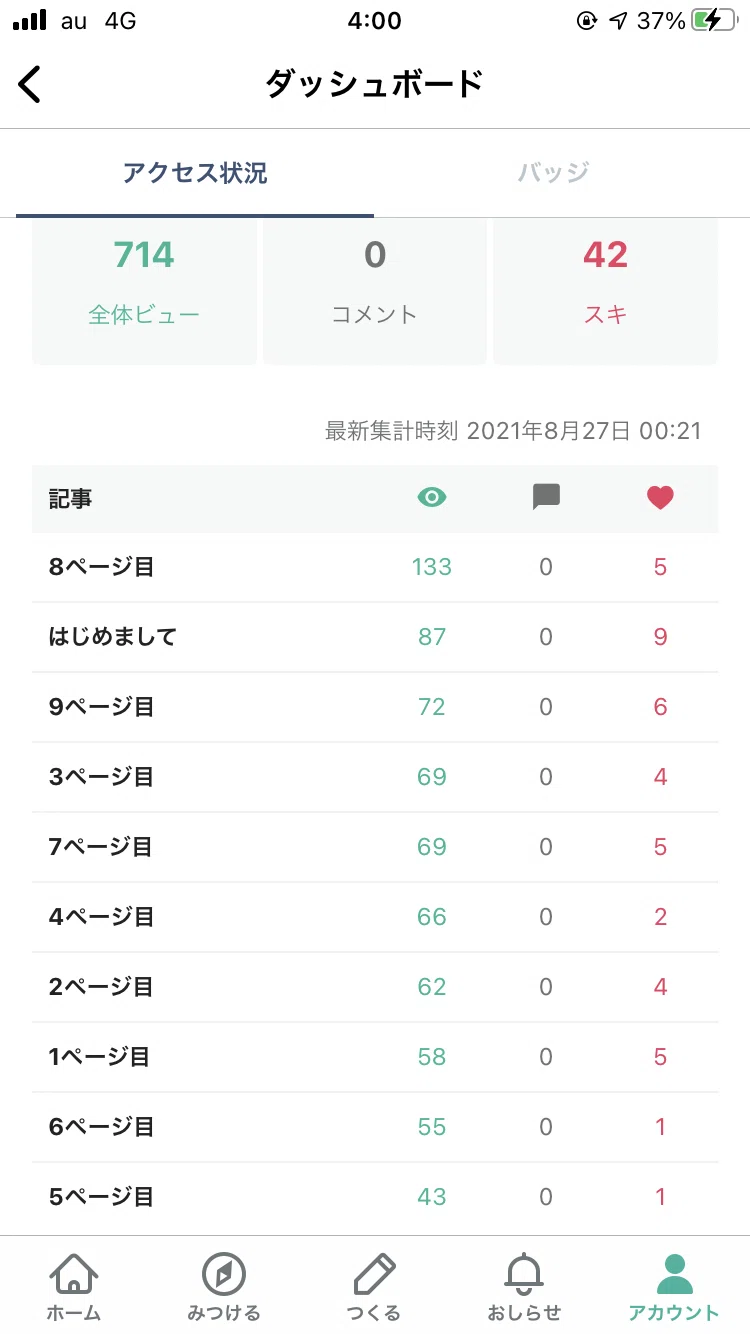Screen dimensions: 750x1334
Task: Tap the back arrow icon
Action: tap(30, 84)
